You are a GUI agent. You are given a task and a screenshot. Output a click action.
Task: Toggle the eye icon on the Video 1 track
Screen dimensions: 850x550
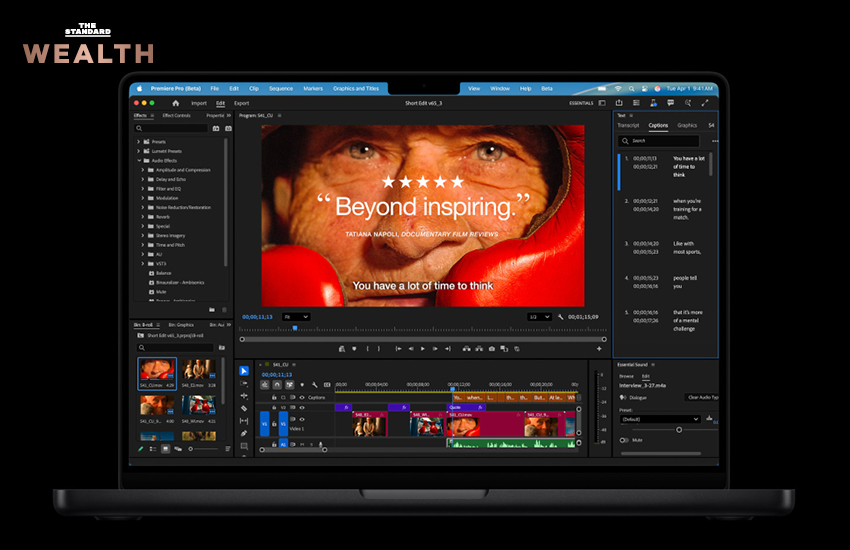click(301, 419)
